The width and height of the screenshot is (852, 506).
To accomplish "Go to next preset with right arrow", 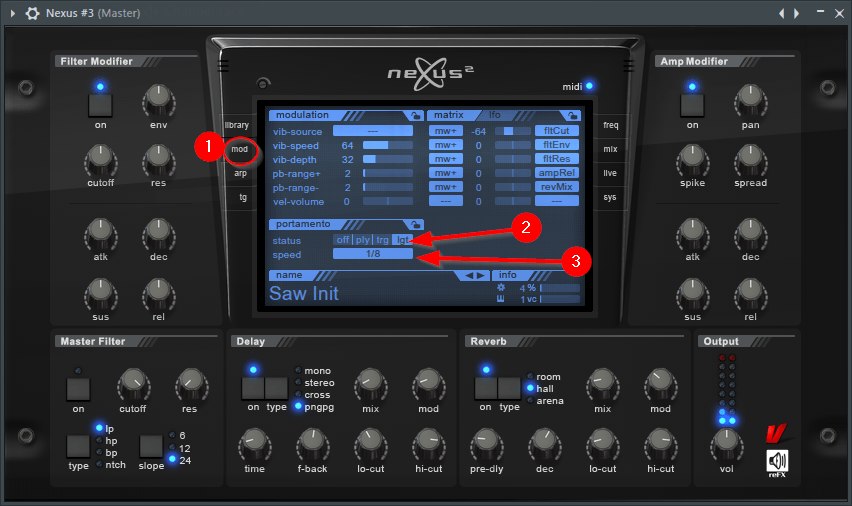I will 481,275.
